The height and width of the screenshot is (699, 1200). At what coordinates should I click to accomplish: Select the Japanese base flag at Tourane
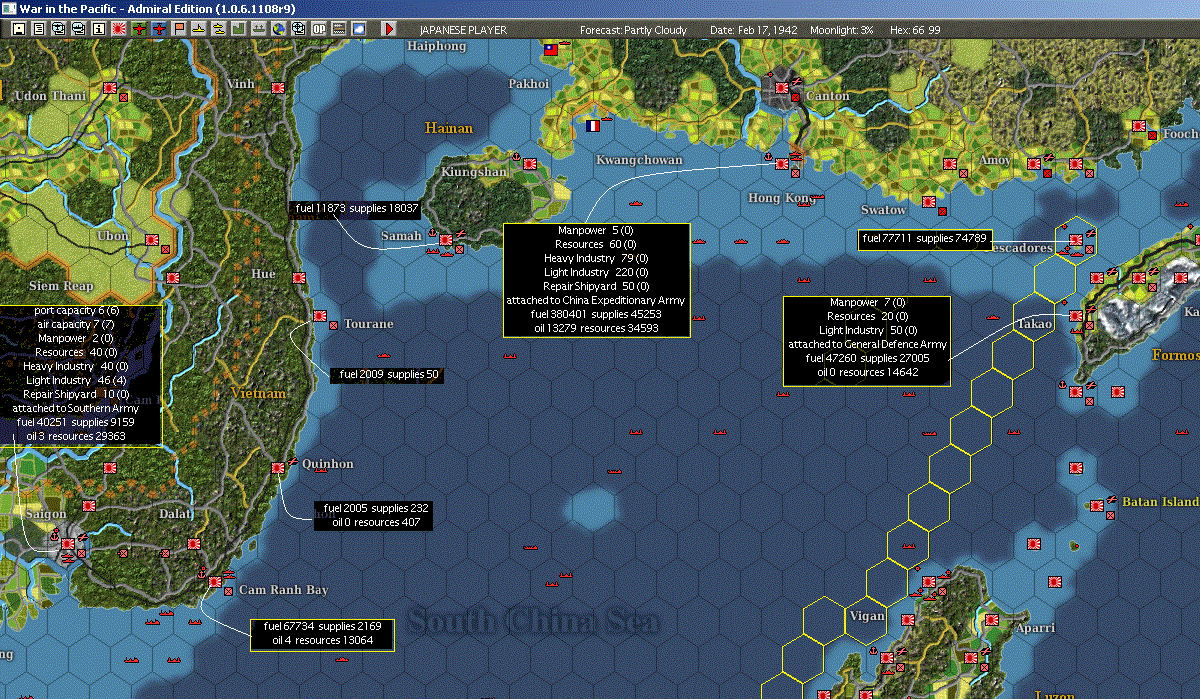coord(321,316)
